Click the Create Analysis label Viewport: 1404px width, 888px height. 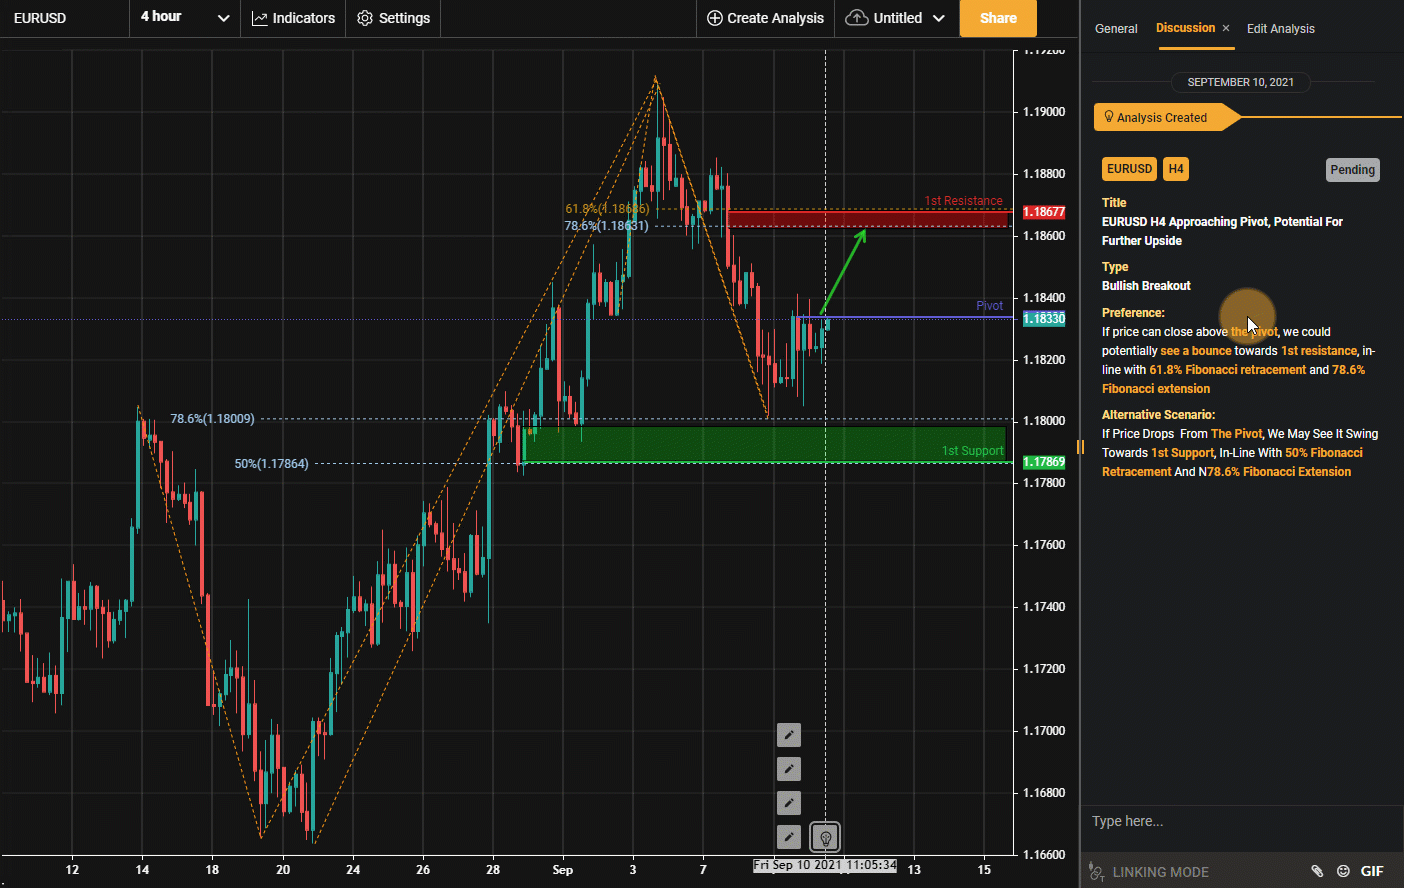click(x=775, y=18)
